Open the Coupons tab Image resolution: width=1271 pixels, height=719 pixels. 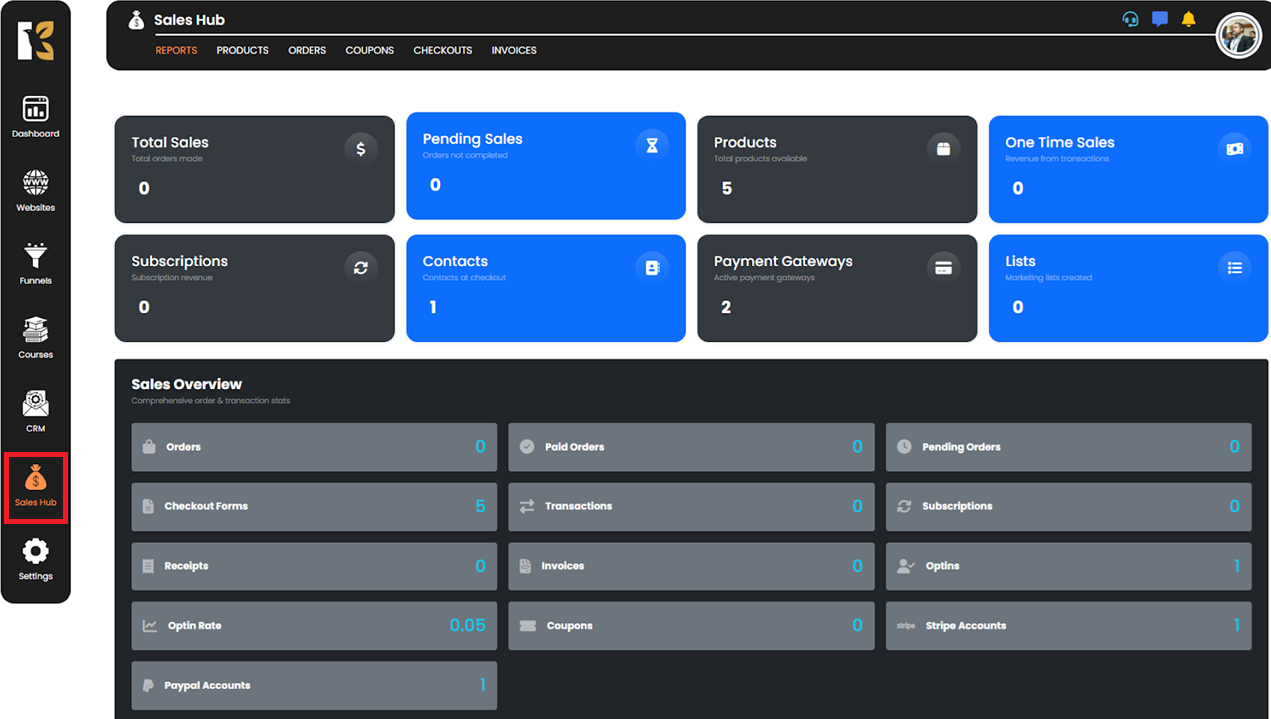(369, 50)
